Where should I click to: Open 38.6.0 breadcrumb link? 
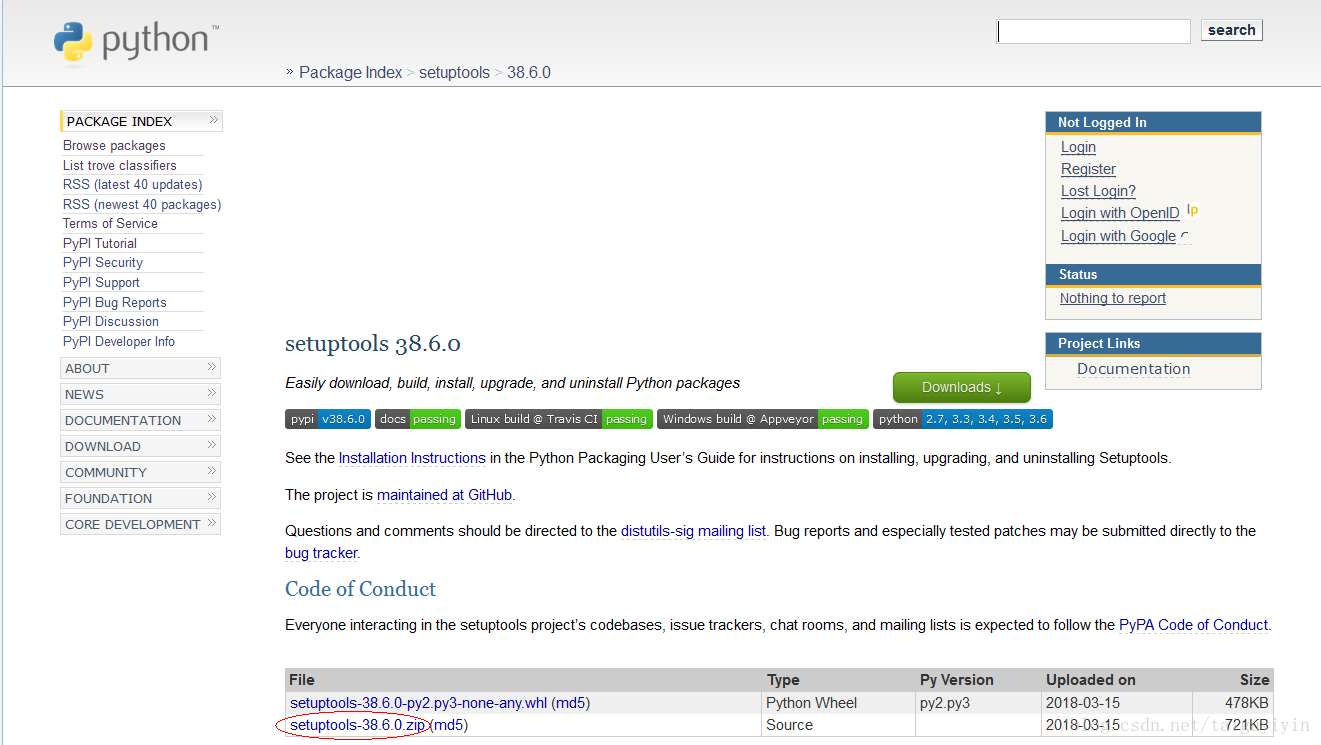point(529,72)
